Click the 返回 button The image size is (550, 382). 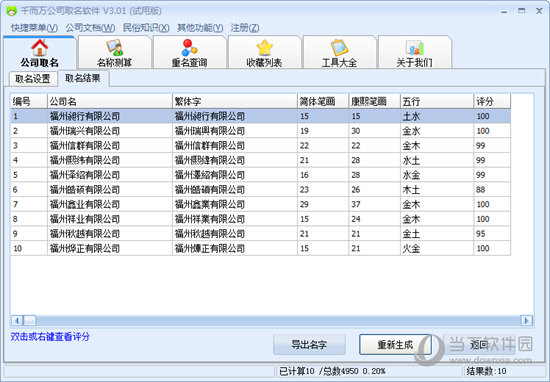point(479,344)
